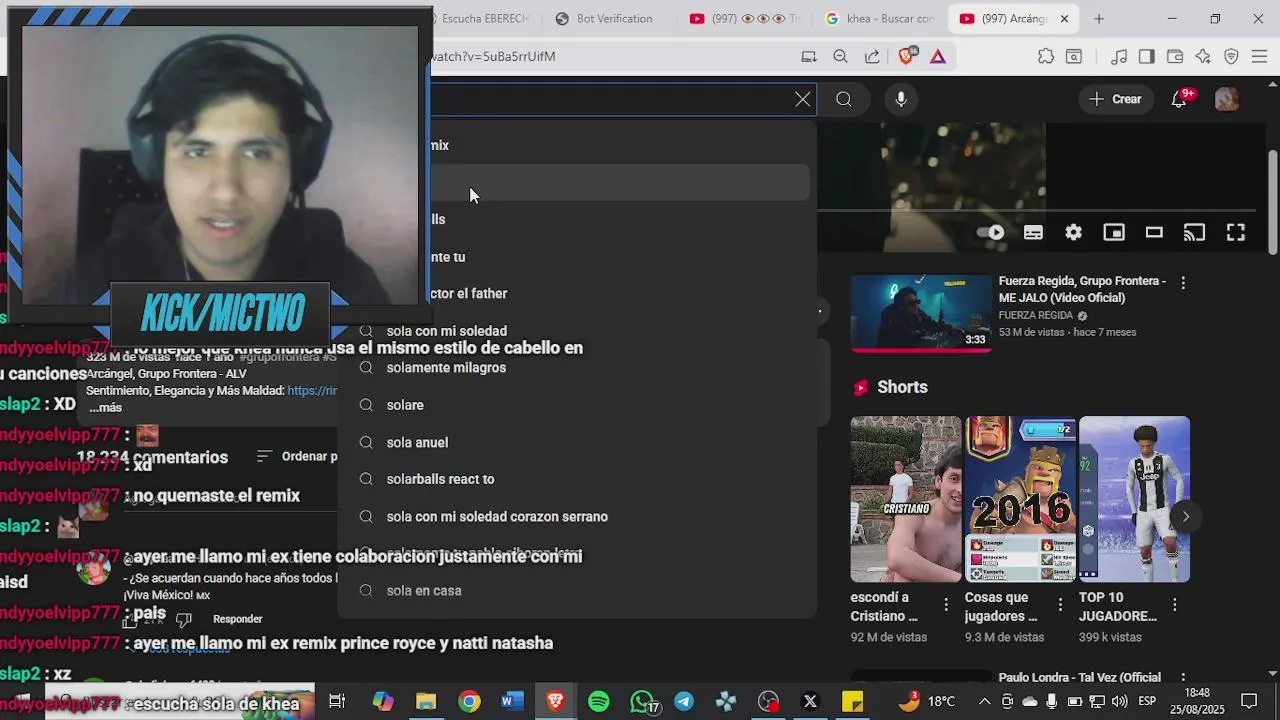The height and width of the screenshot is (720, 1280).
Task: Open ME JALO video thumbnail
Action: click(921, 312)
